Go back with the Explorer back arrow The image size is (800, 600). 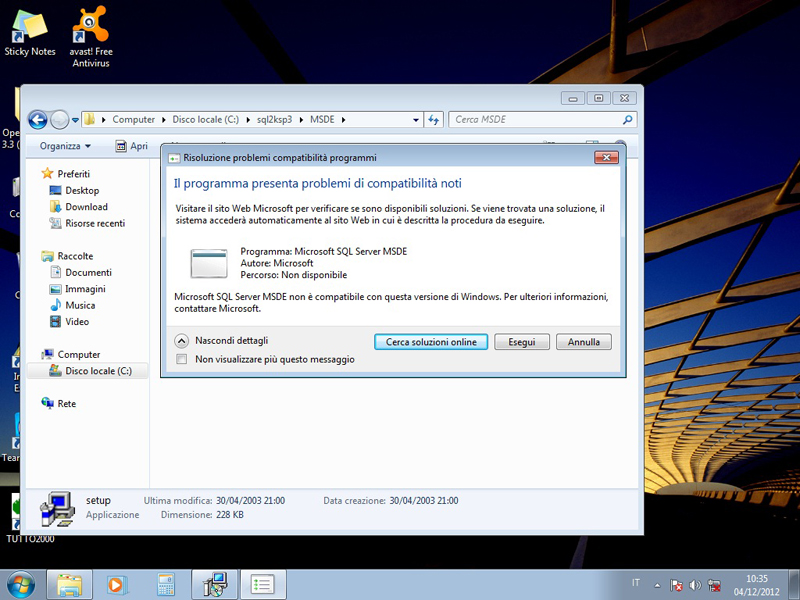click(x=38, y=120)
